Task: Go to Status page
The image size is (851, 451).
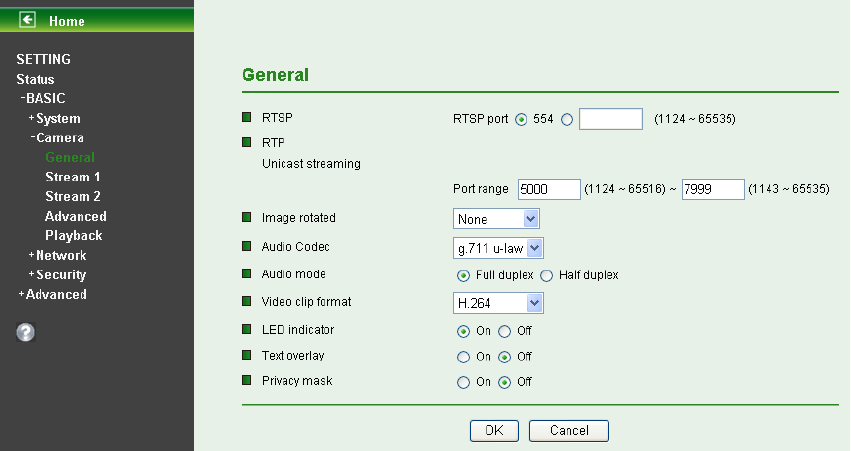Action: tap(35, 79)
